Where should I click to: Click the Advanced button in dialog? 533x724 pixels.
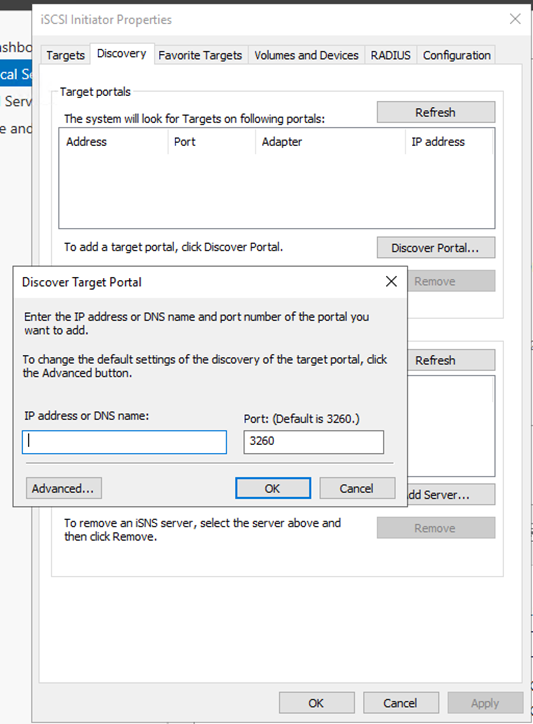[64, 489]
